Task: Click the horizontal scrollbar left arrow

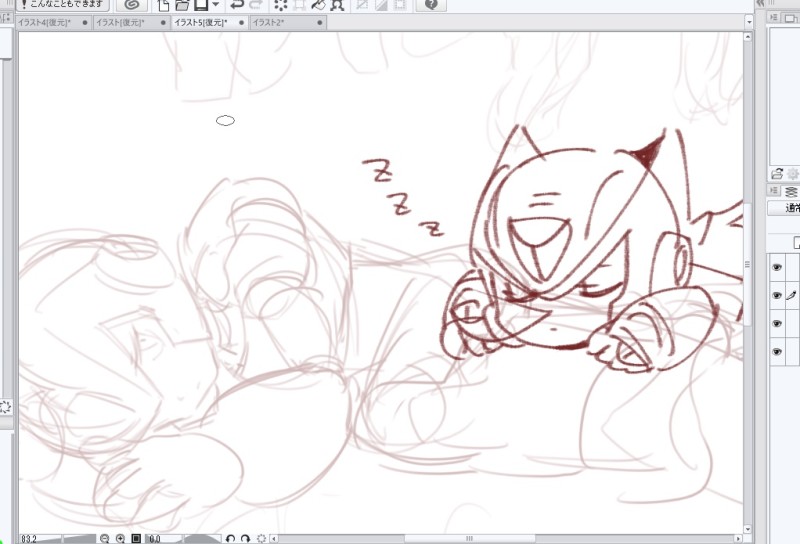Action: pos(274,539)
